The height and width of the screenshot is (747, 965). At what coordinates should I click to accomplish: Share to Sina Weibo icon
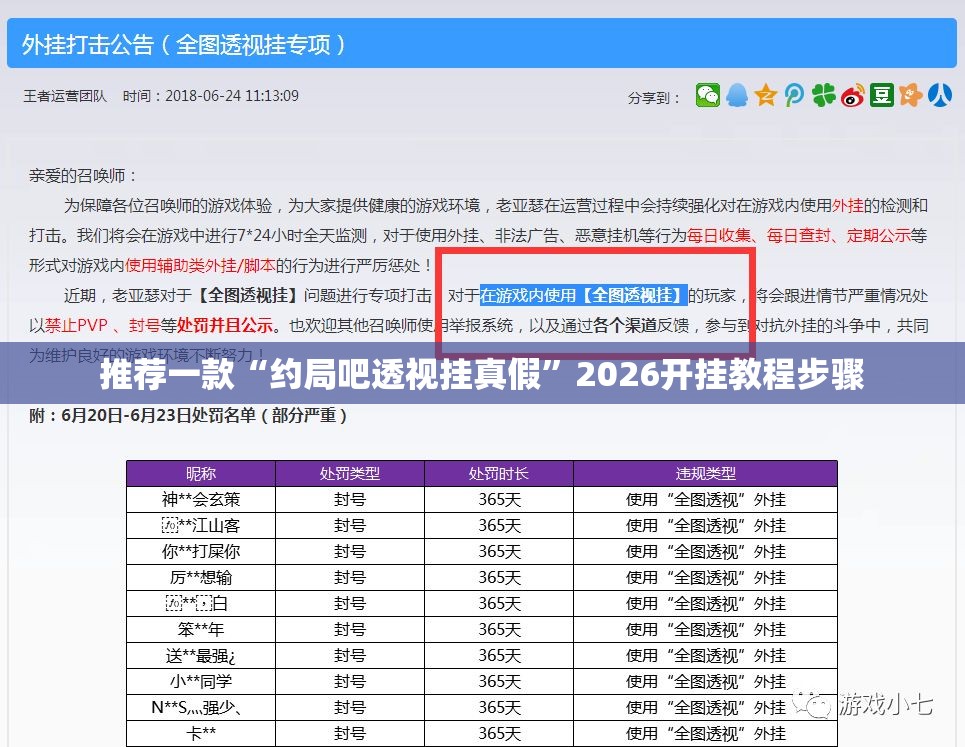pos(852,95)
